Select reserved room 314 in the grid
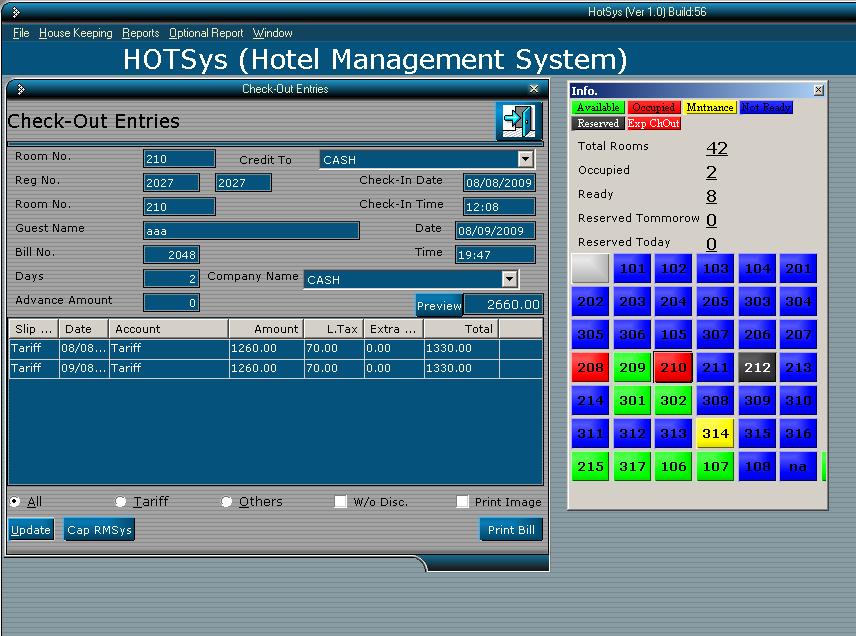 click(714, 433)
